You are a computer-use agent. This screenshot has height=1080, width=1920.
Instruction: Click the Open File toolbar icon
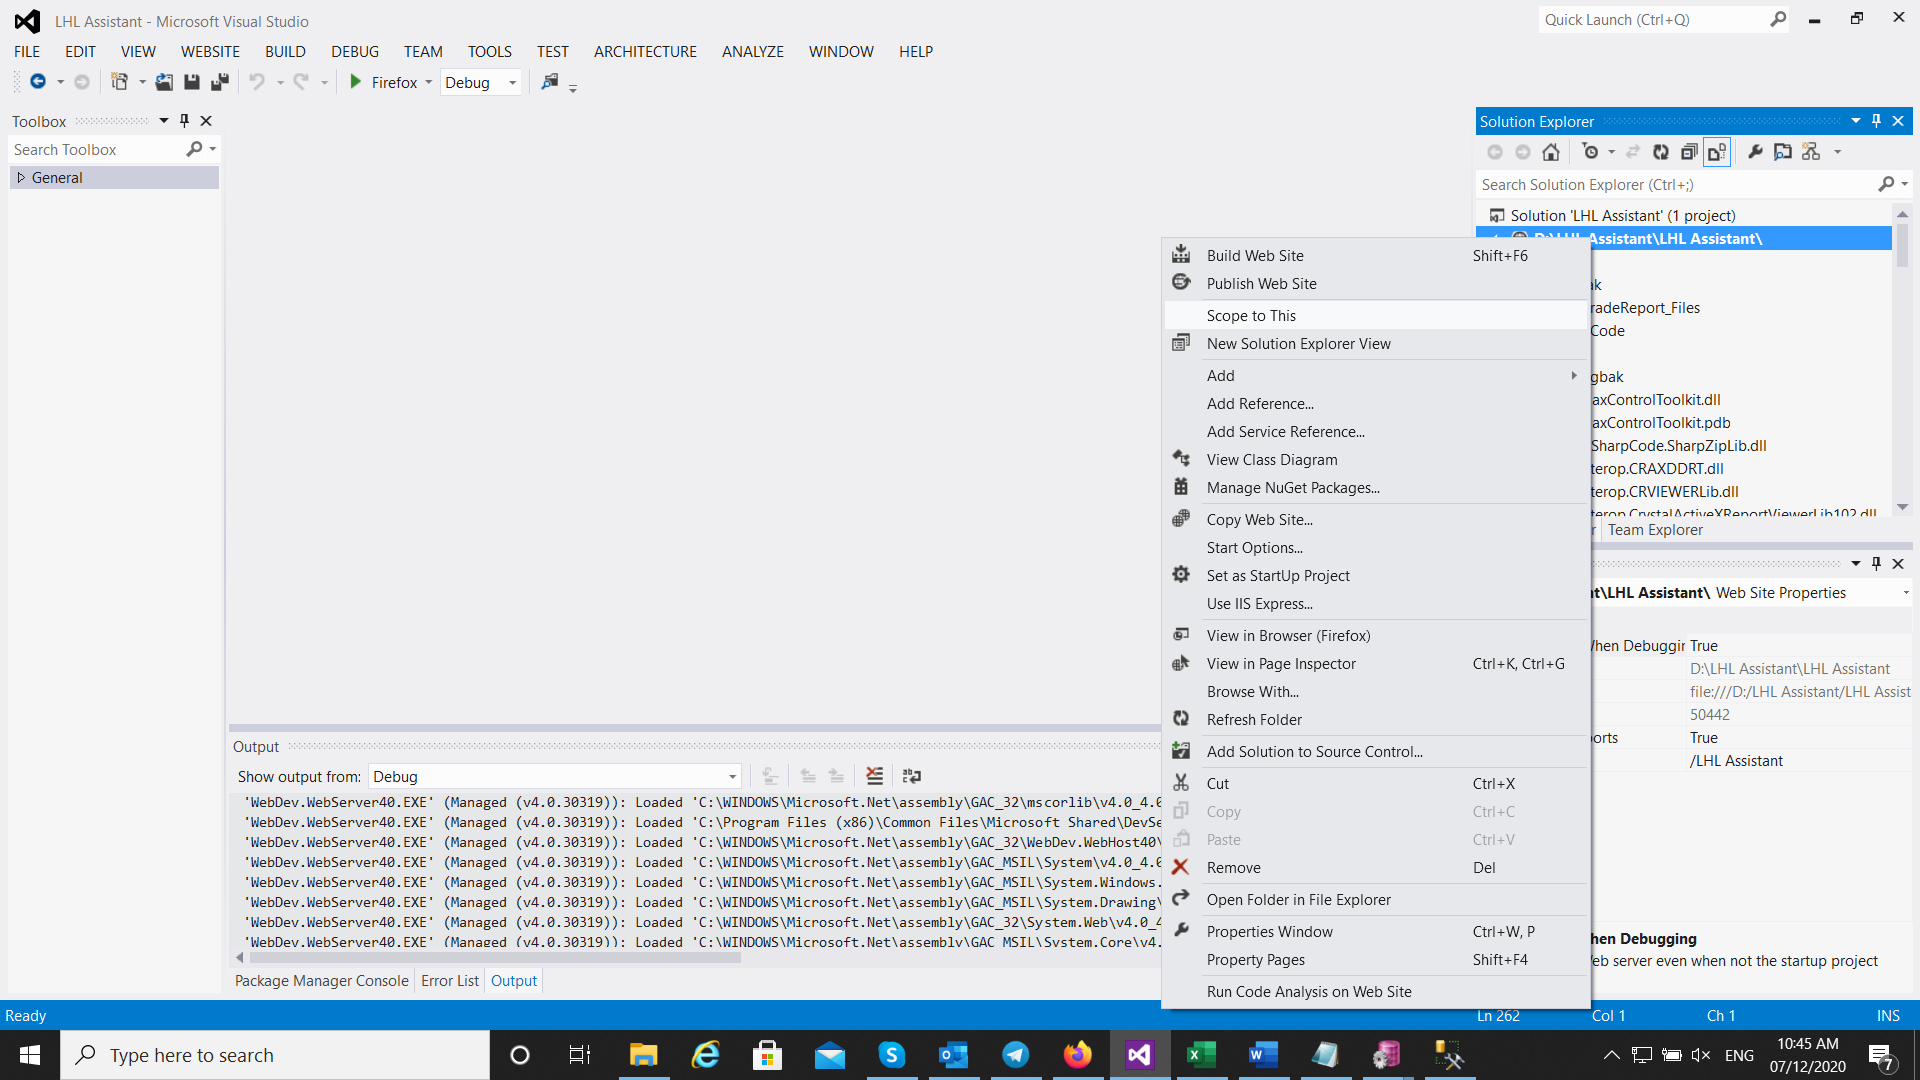click(x=164, y=82)
